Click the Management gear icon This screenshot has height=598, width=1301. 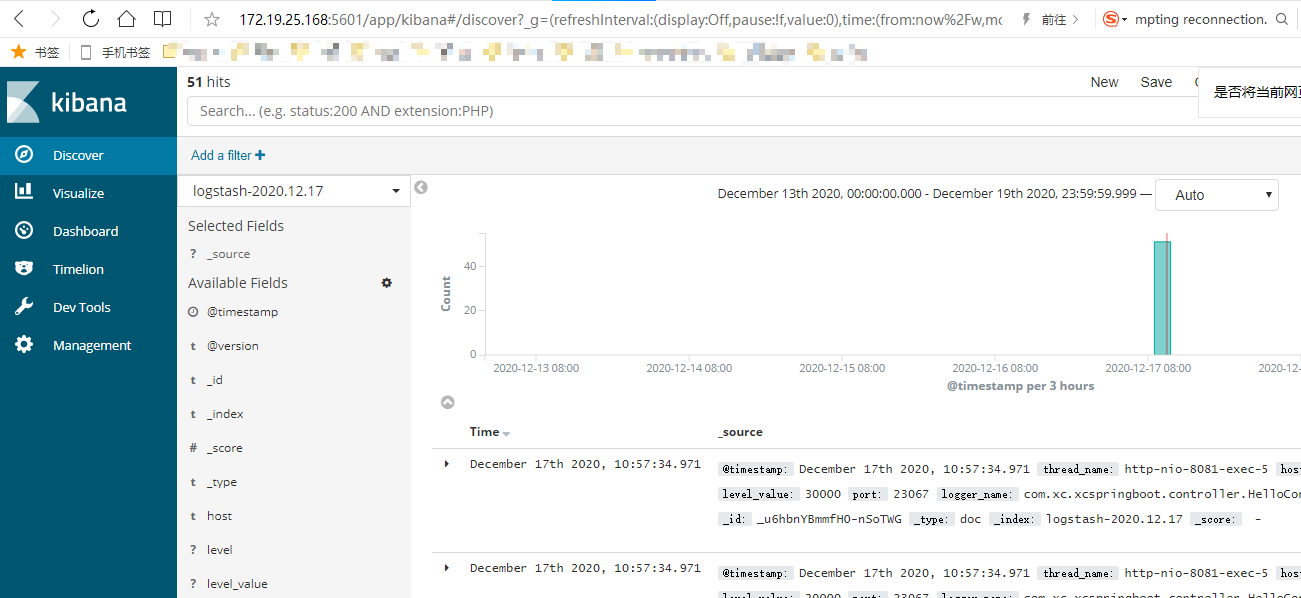24,345
